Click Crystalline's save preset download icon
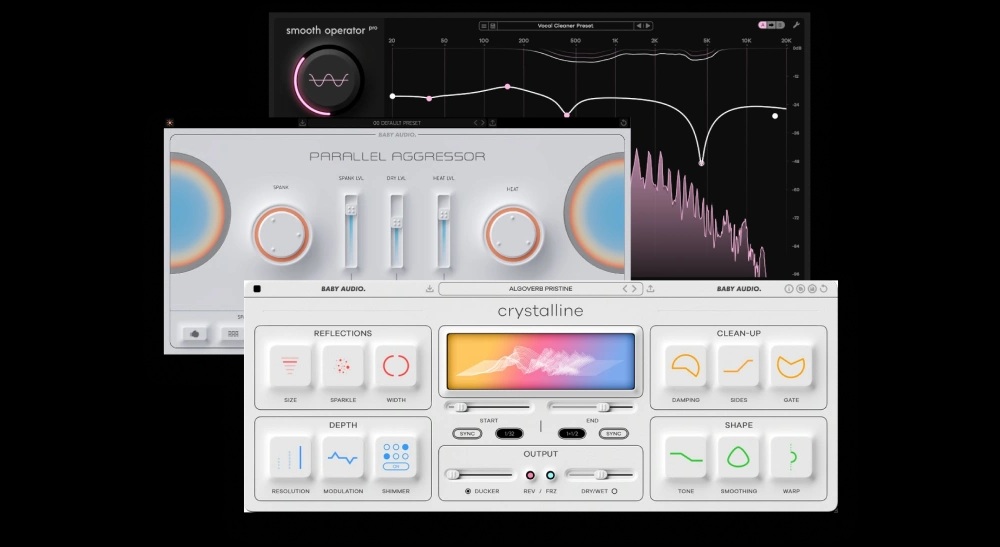The width and height of the screenshot is (1000, 547). [x=429, y=289]
